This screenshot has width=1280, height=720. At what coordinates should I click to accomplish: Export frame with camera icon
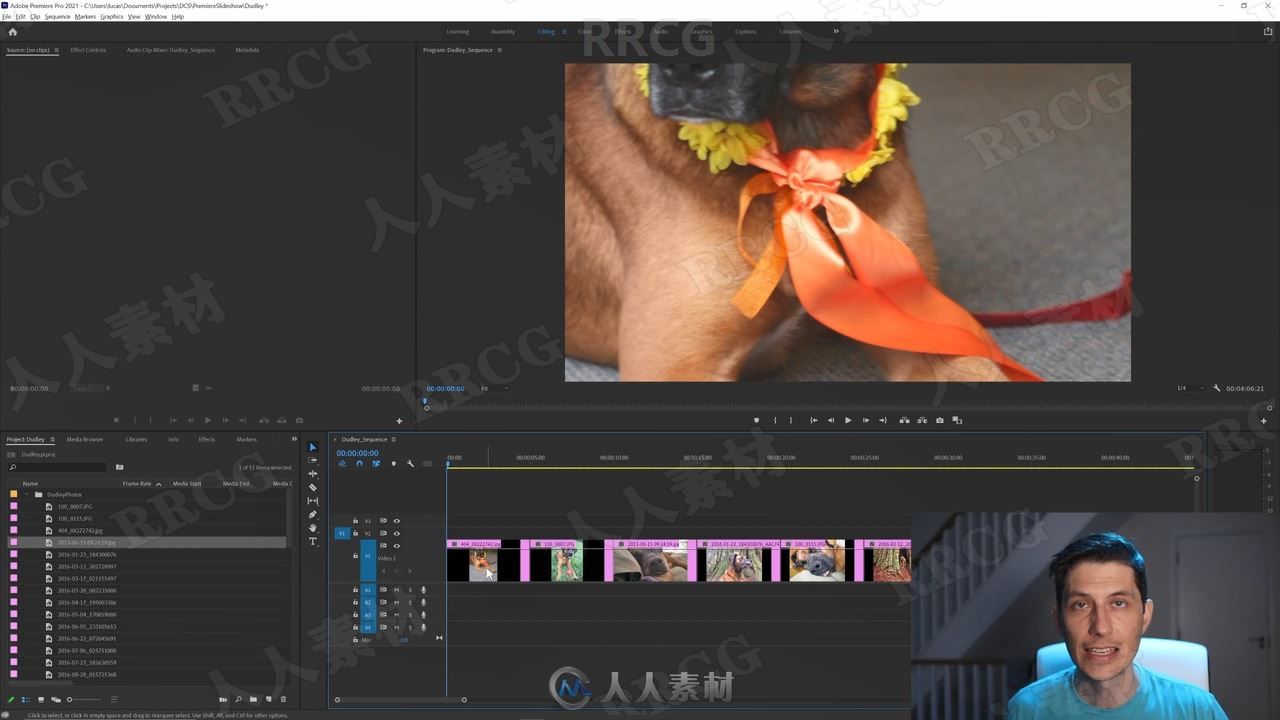939,420
